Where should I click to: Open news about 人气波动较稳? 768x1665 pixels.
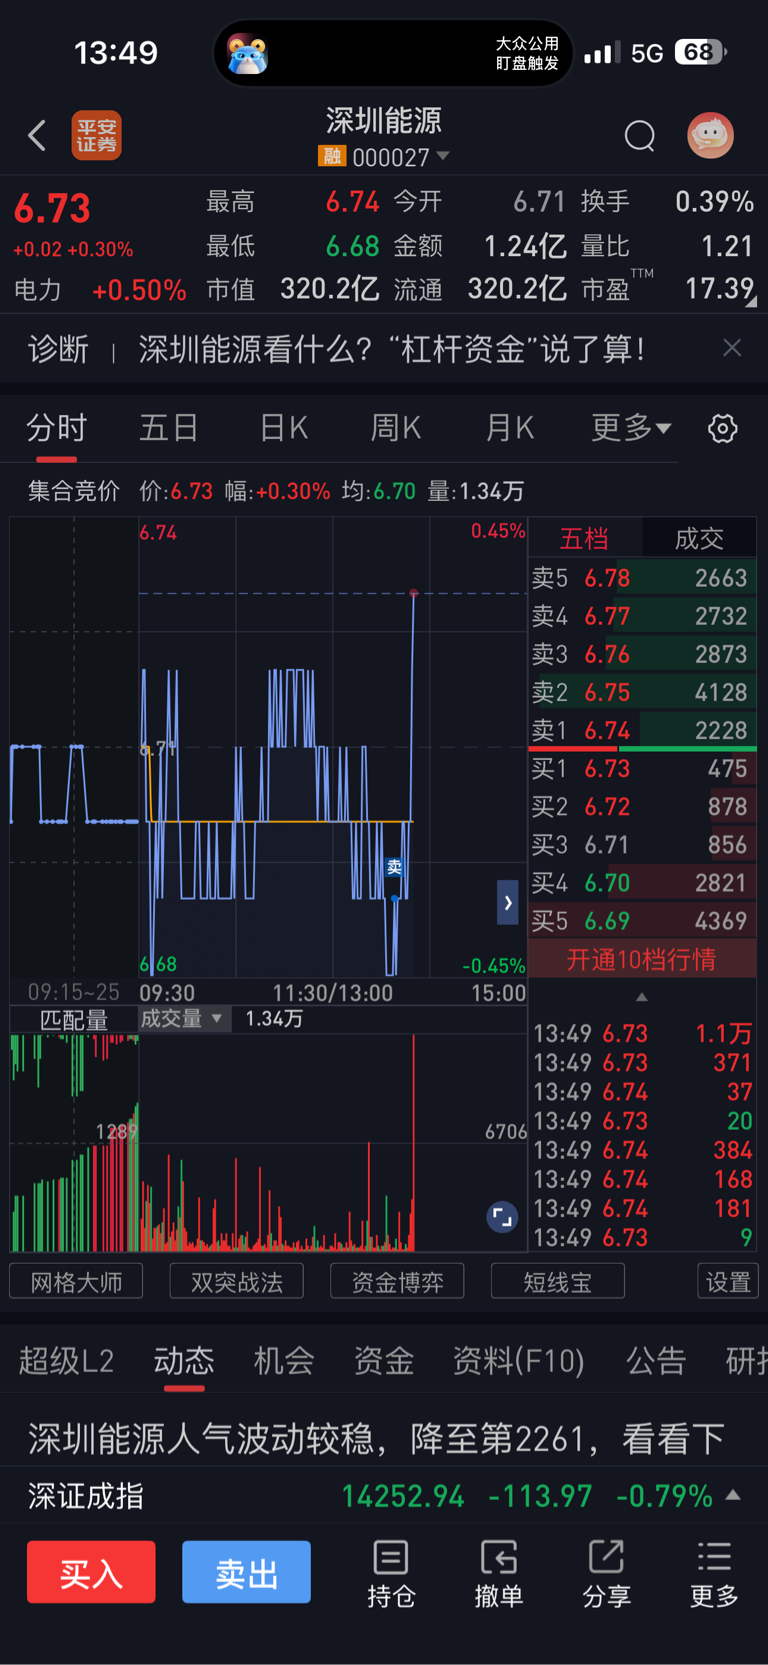click(x=377, y=1439)
